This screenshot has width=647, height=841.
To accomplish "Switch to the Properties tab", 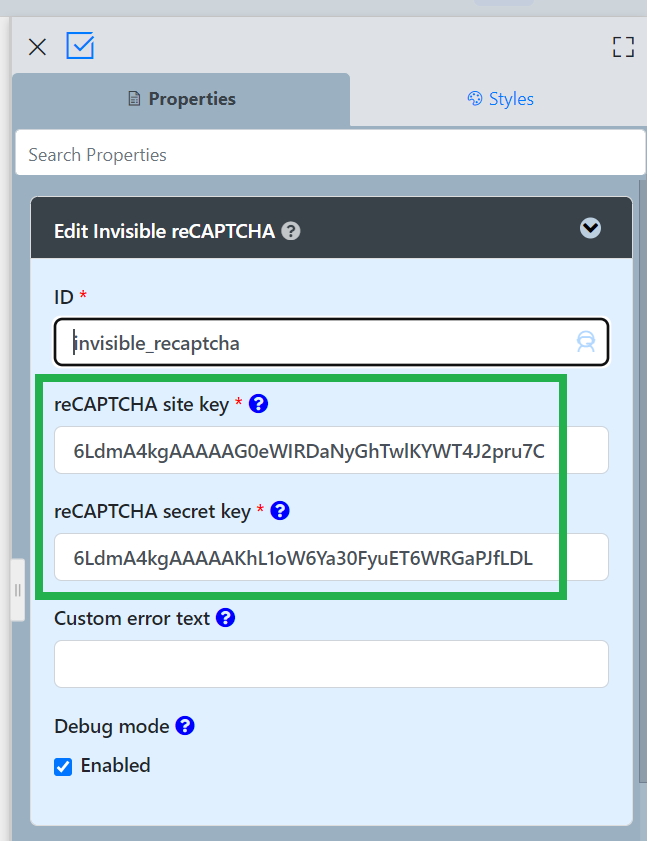I will pyautogui.click(x=181, y=99).
